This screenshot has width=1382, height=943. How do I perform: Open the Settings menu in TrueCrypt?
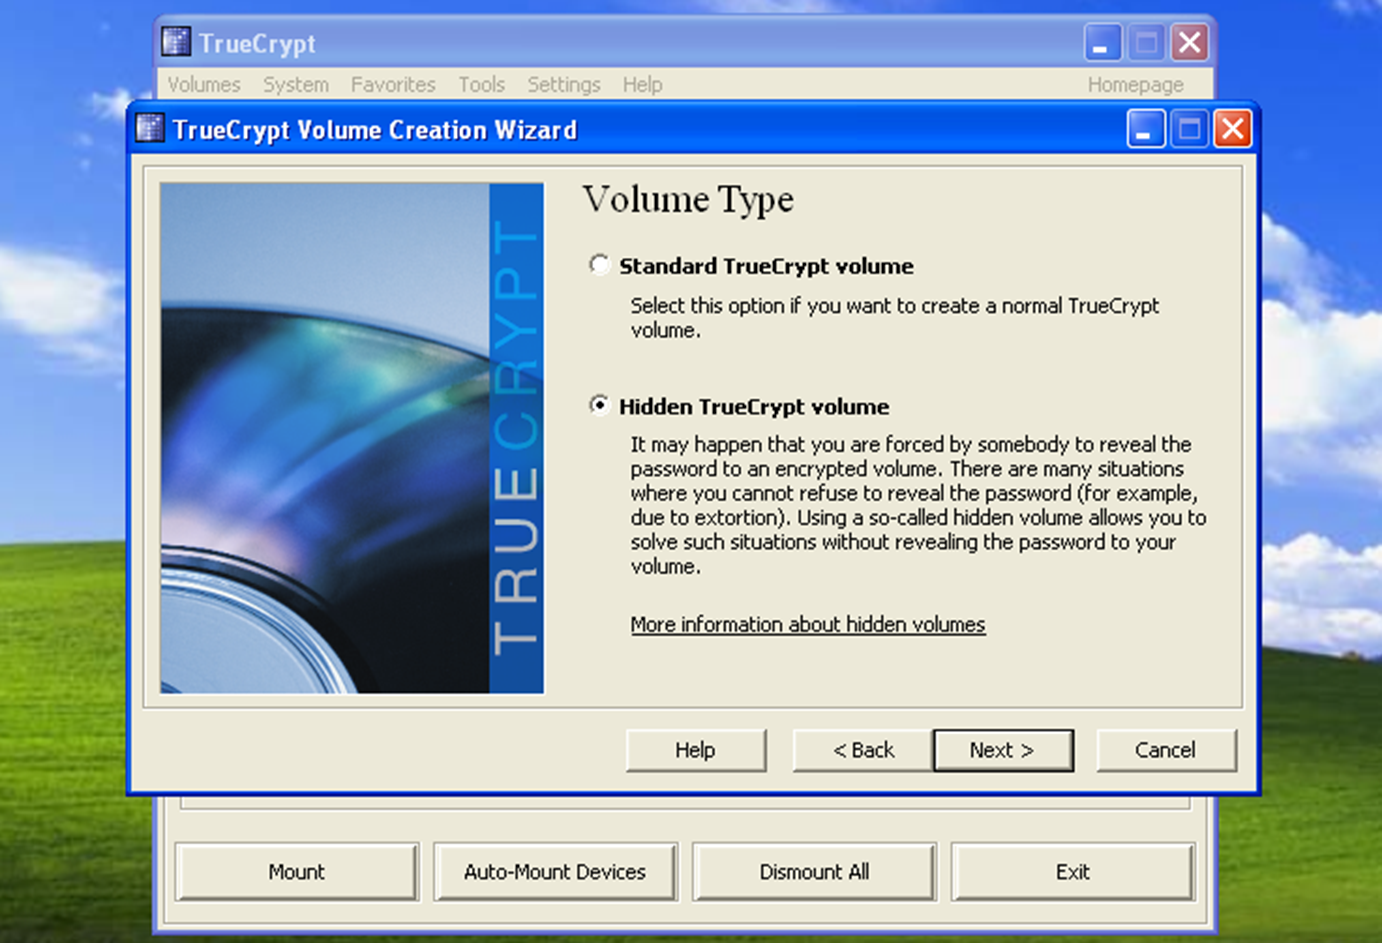pyautogui.click(x=564, y=84)
